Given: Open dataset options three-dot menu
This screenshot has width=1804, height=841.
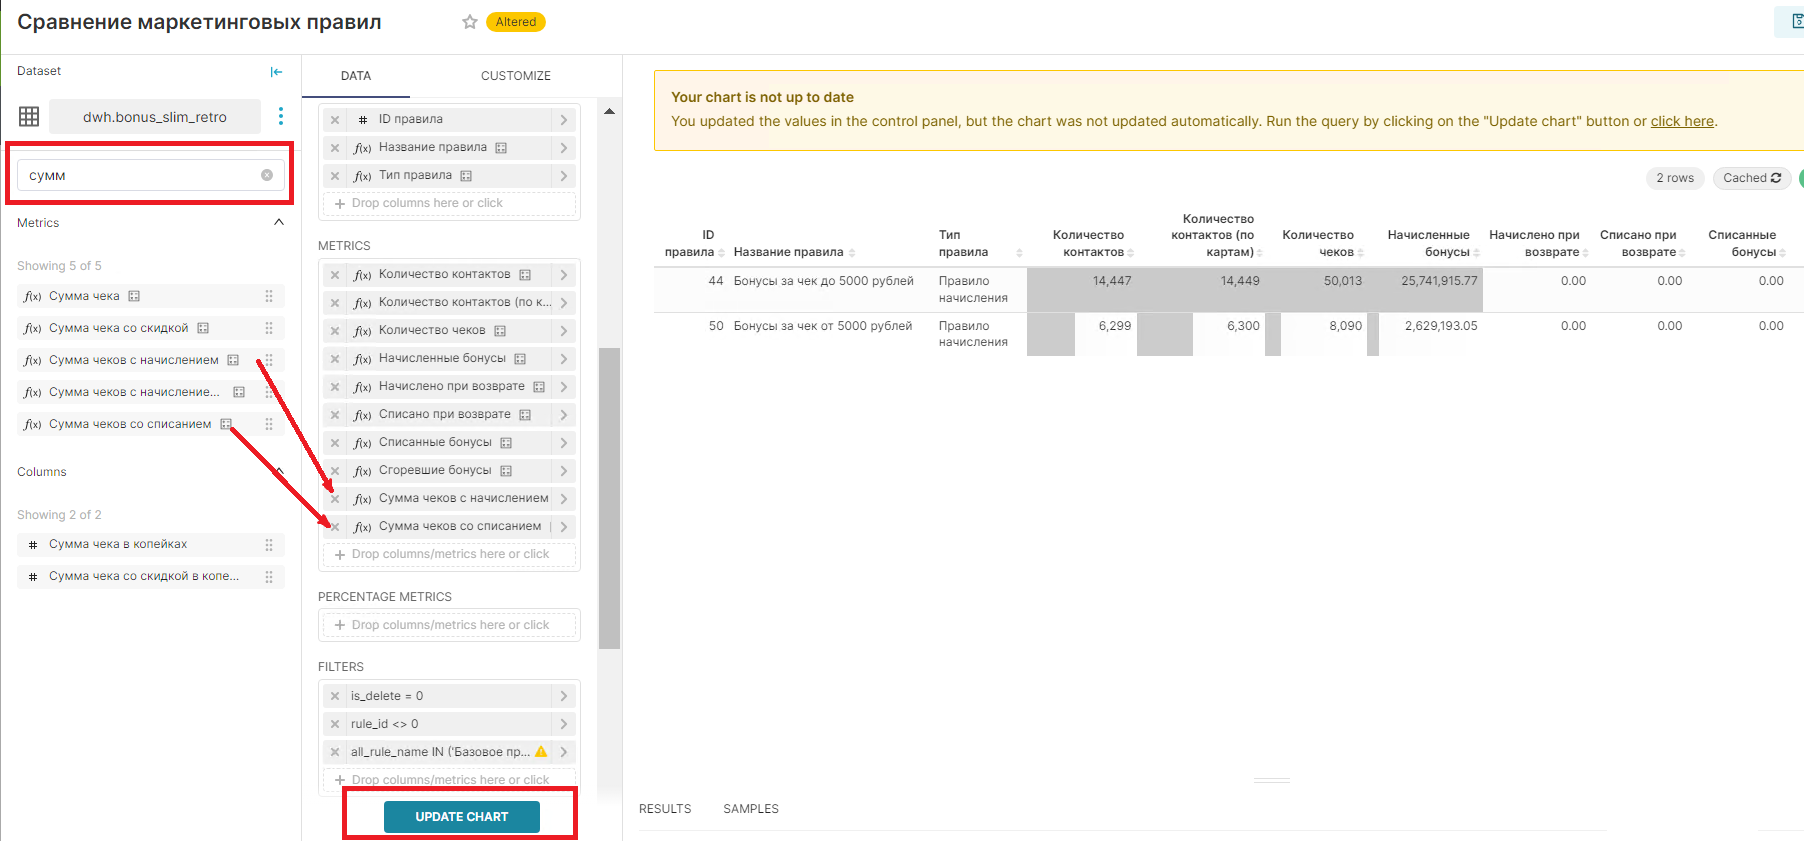Looking at the screenshot, I should [281, 117].
